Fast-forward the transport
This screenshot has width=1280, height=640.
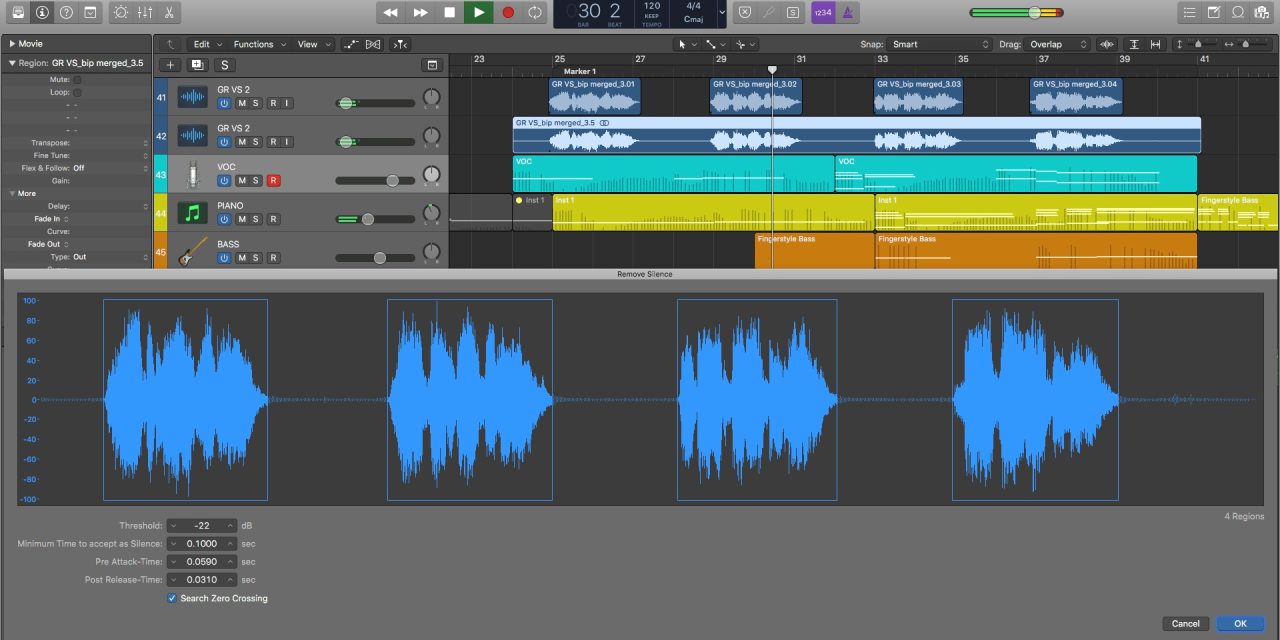pyautogui.click(x=420, y=12)
